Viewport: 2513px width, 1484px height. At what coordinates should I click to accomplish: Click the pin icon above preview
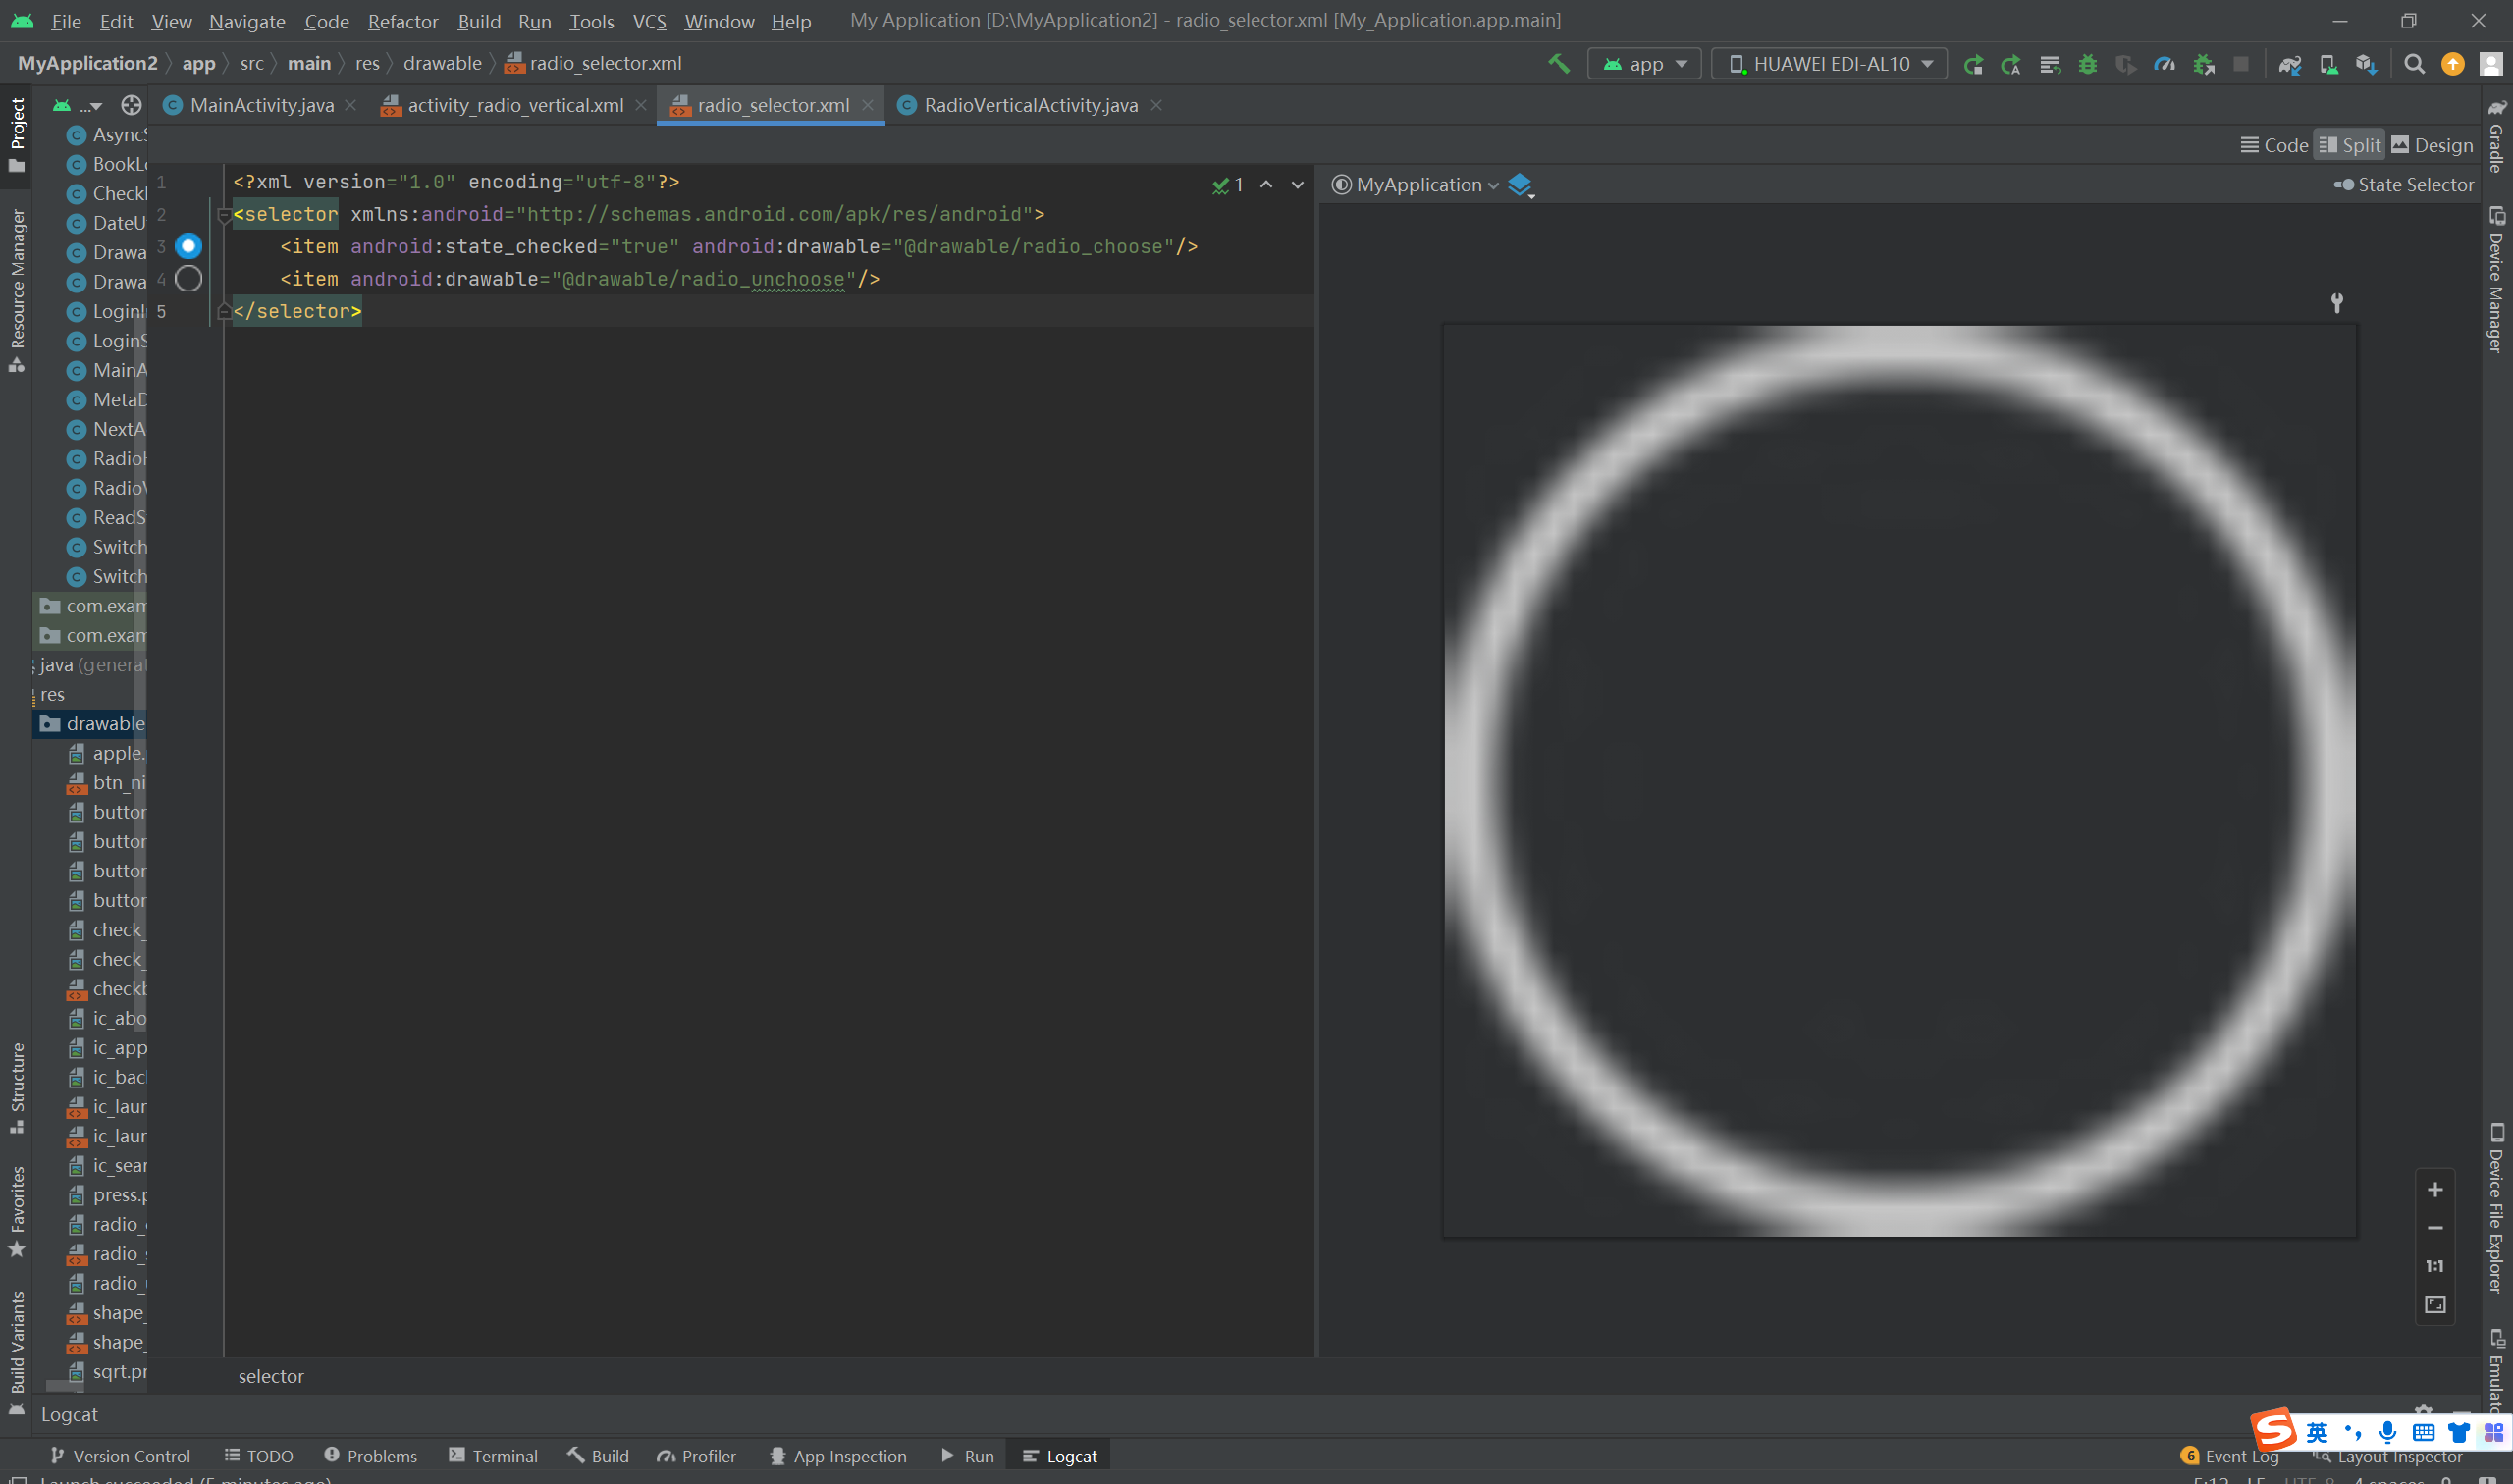[2337, 302]
